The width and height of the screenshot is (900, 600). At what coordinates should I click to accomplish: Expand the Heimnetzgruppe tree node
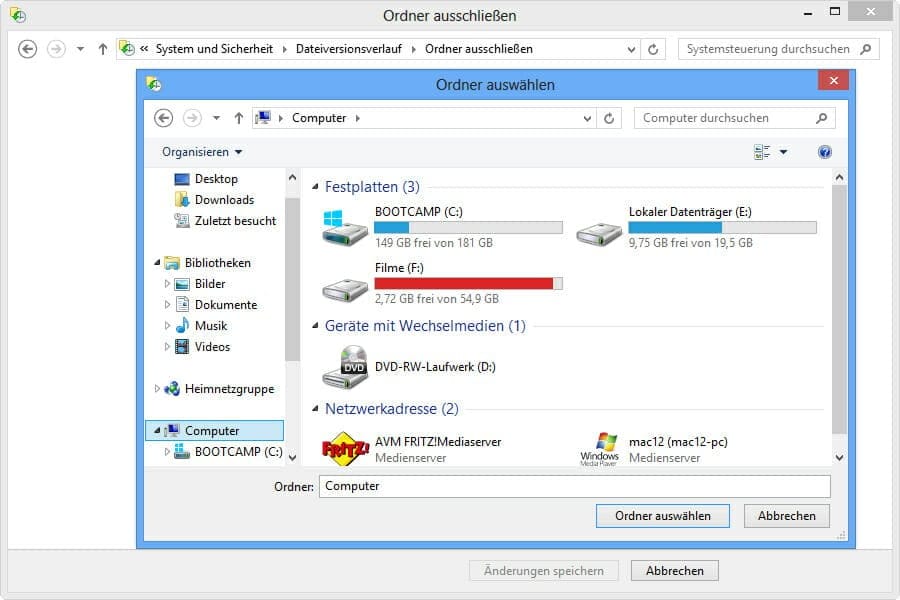pos(157,389)
